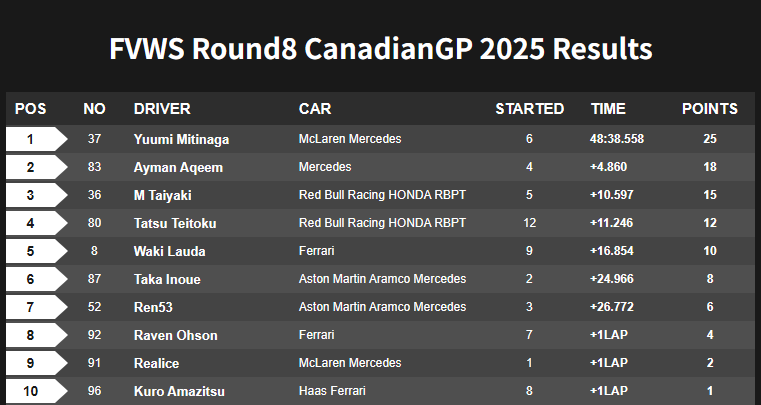761x405 pixels.
Task: Select the DRIVER column header
Action: point(162,109)
